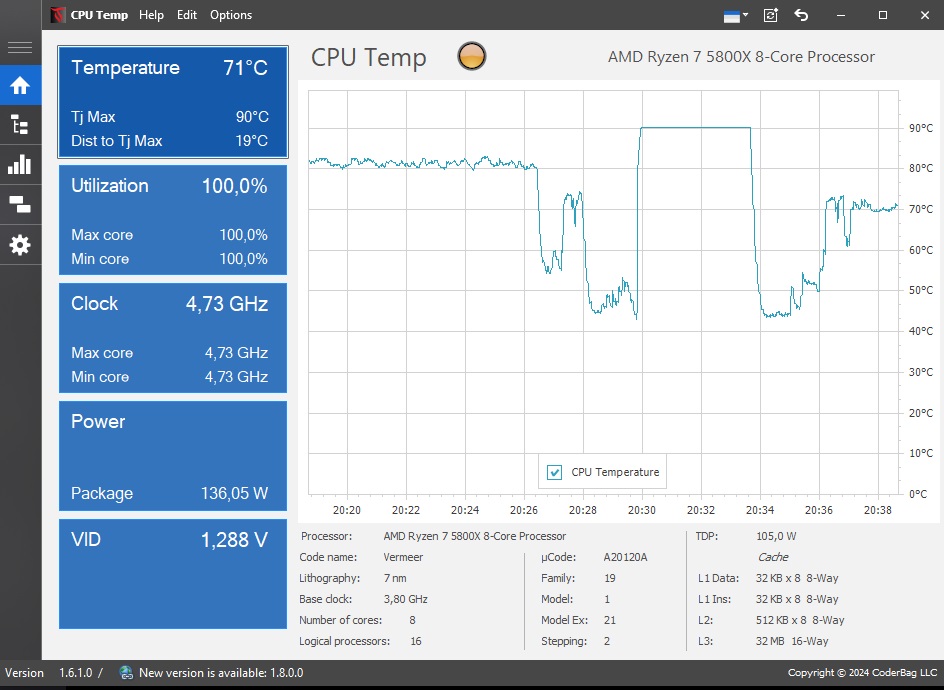The image size is (944, 690).
Task: Click the 90°C plateau on the graph
Action: click(695, 128)
